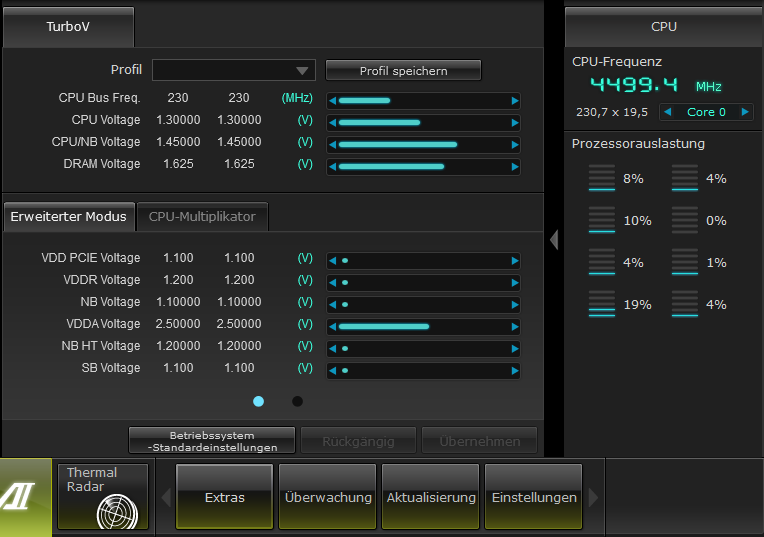Open the Überwachung menu
The height and width of the screenshot is (537, 764).
click(x=327, y=497)
